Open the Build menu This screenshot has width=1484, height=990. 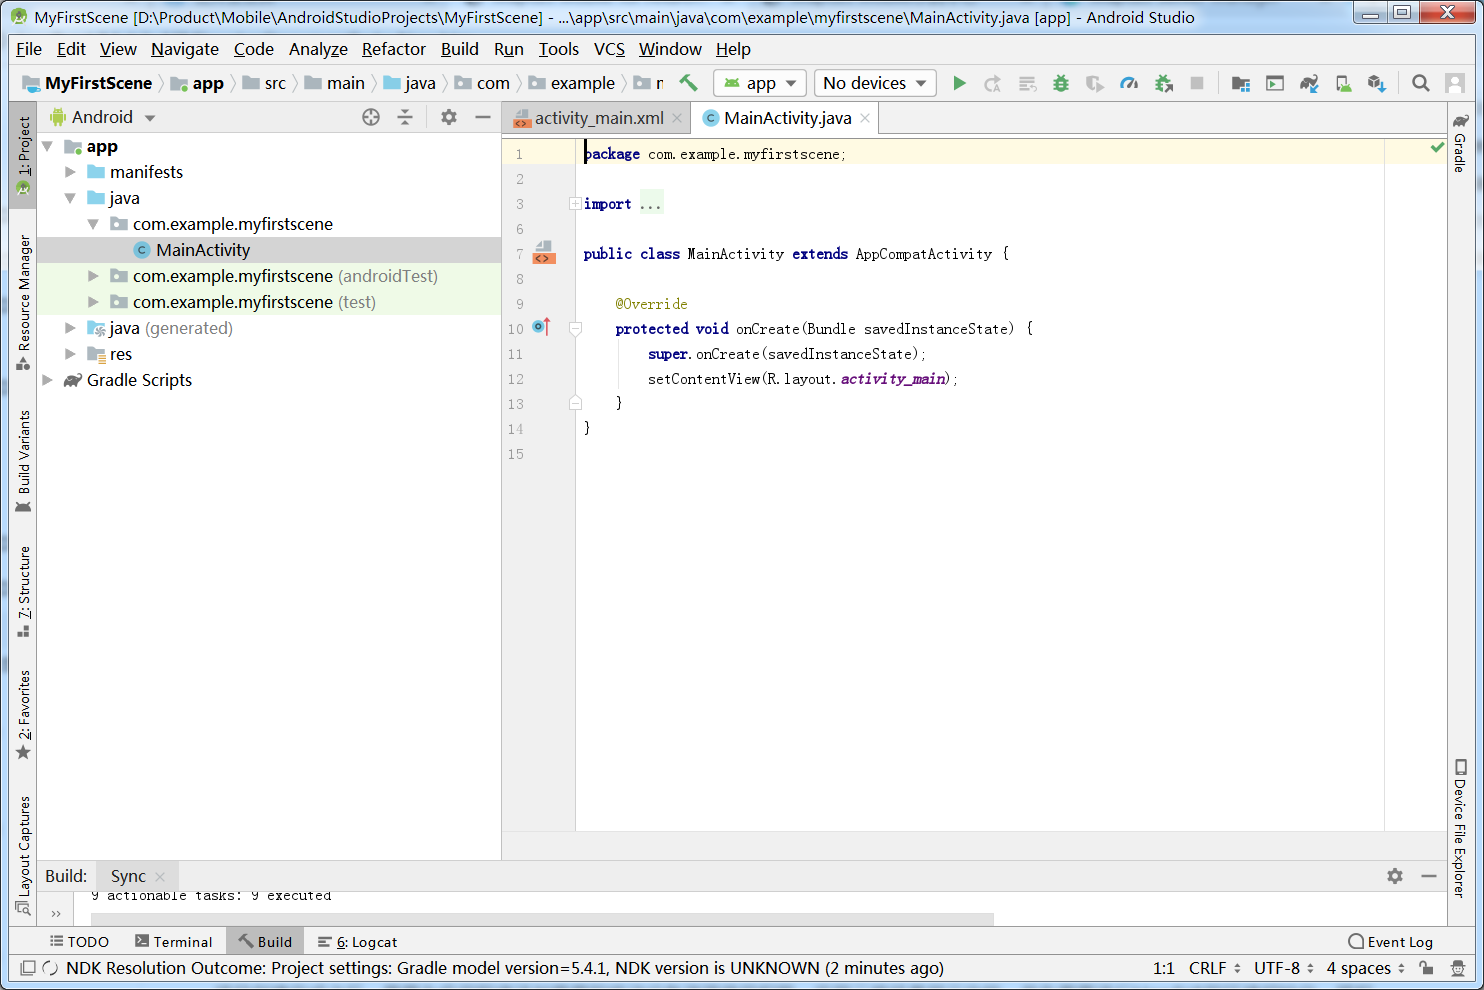460,49
